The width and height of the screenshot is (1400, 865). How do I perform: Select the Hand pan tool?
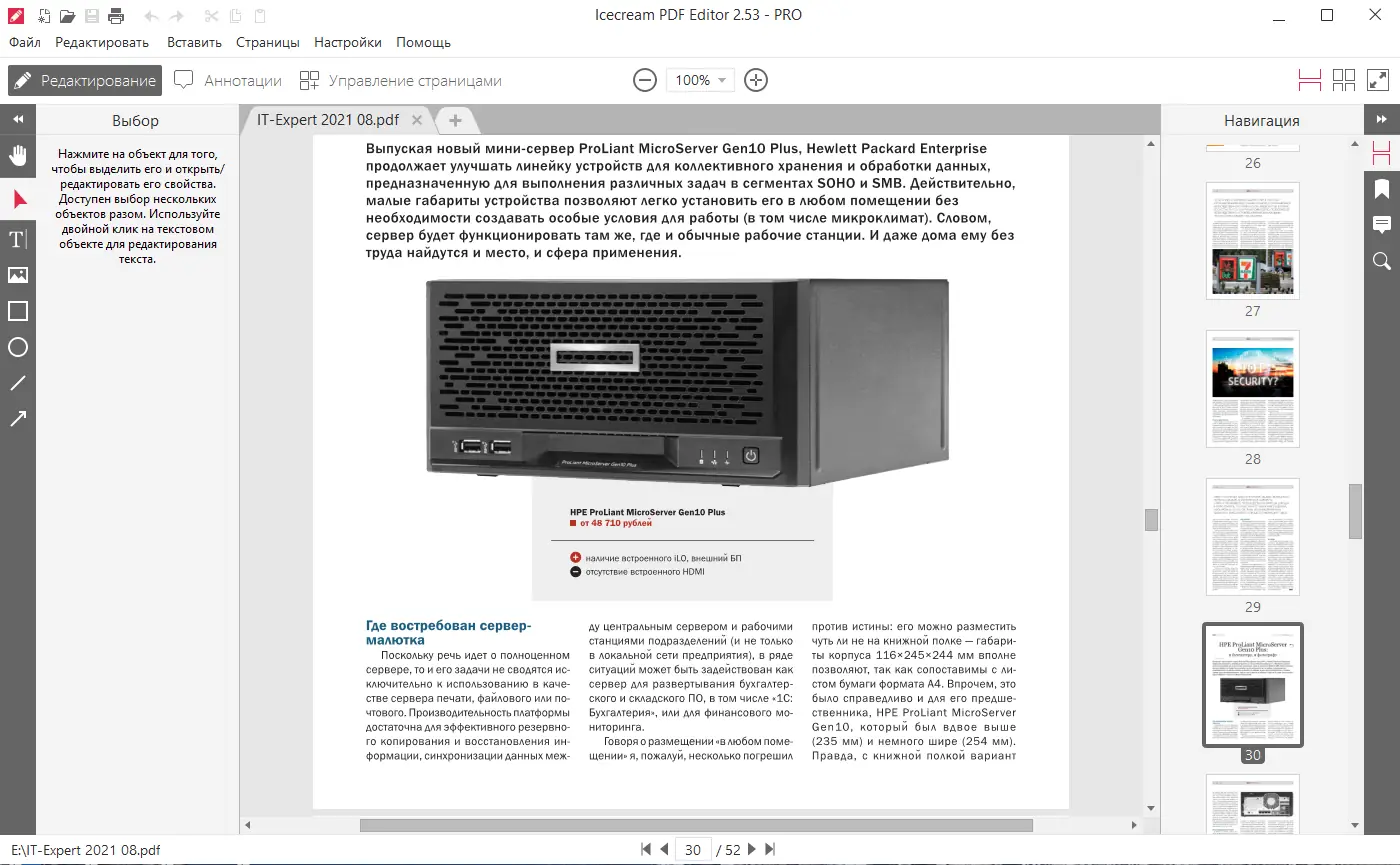click(18, 155)
